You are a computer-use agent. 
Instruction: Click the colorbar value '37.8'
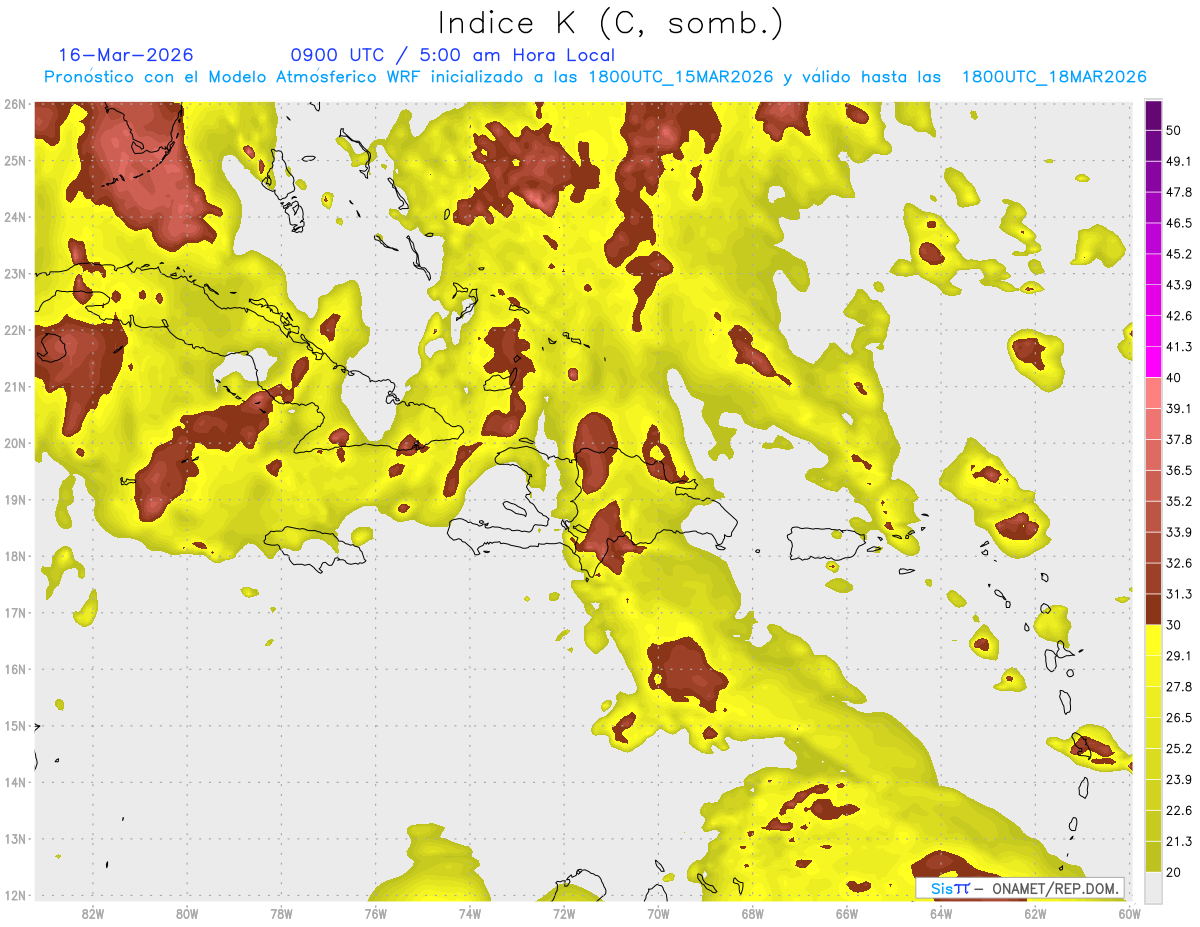click(1180, 439)
